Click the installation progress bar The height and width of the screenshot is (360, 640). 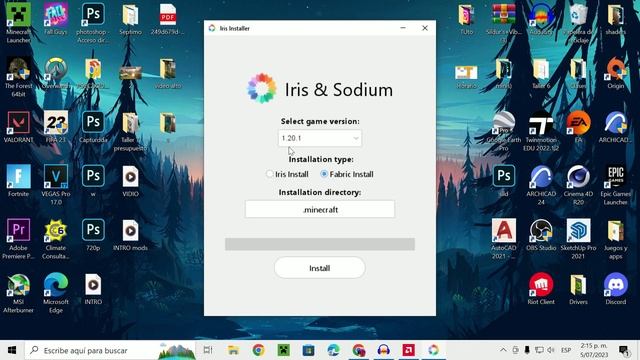[320, 244]
